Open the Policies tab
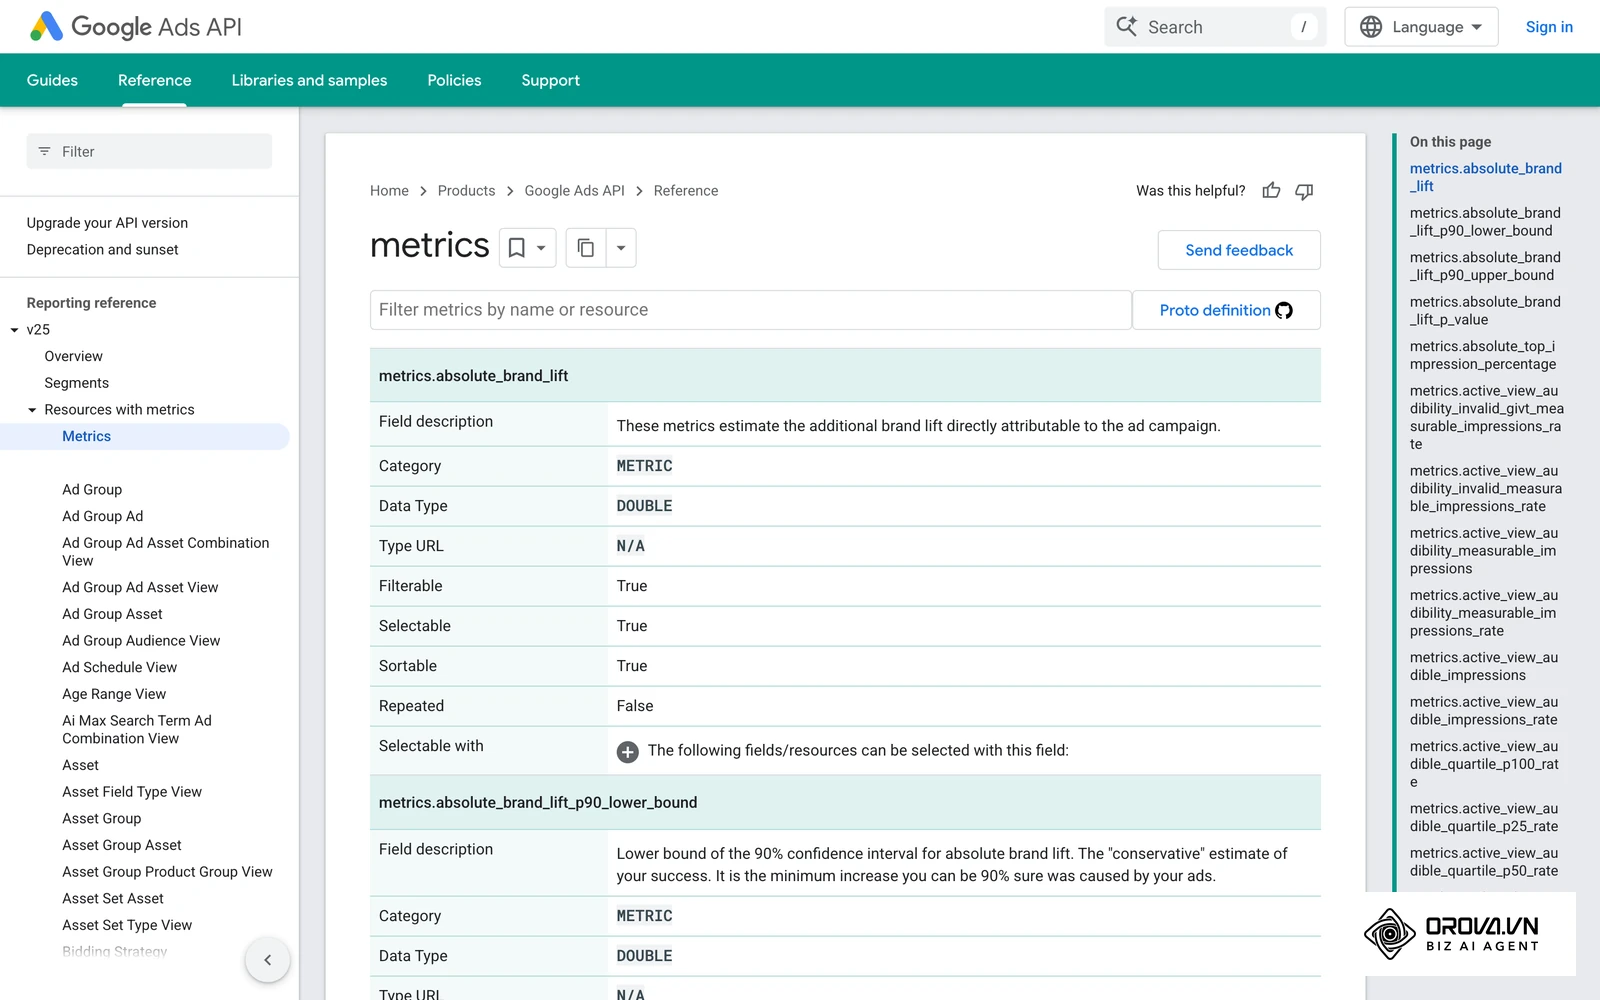1600x1000 pixels. [x=454, y=80]
